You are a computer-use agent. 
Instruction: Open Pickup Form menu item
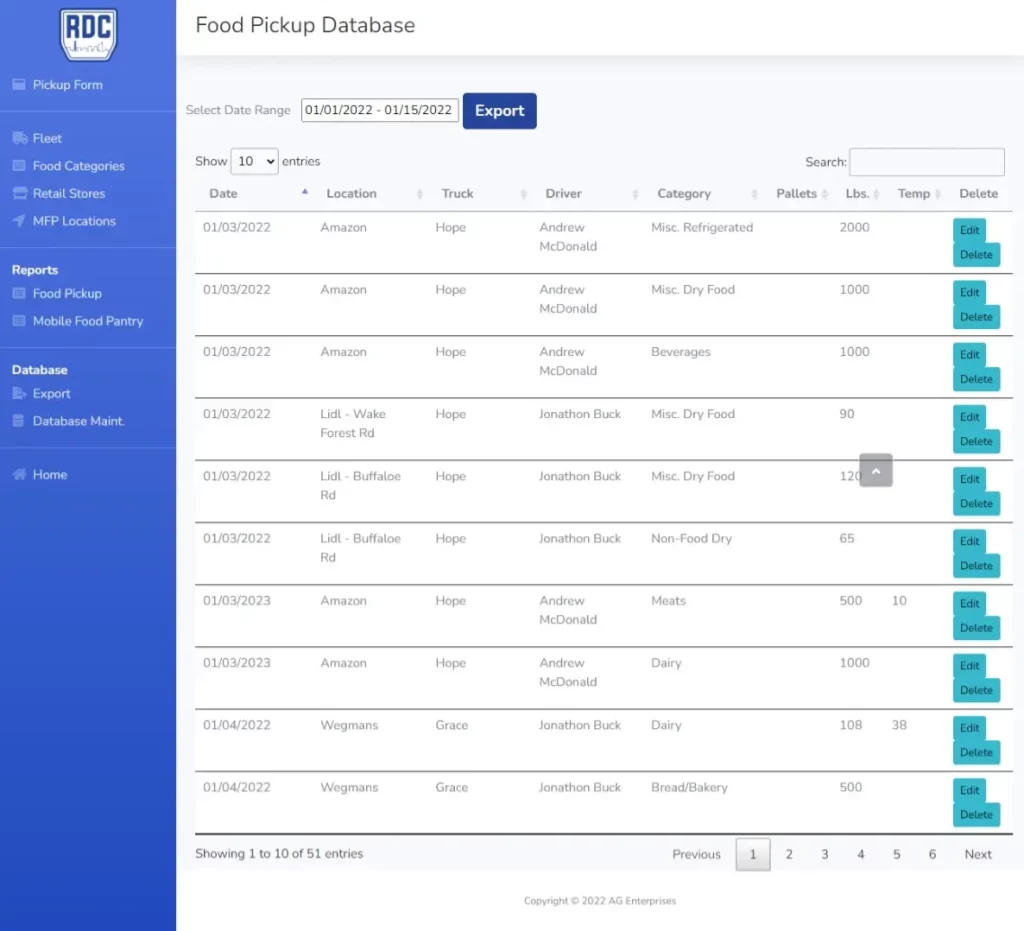click(x=68, y=85)
